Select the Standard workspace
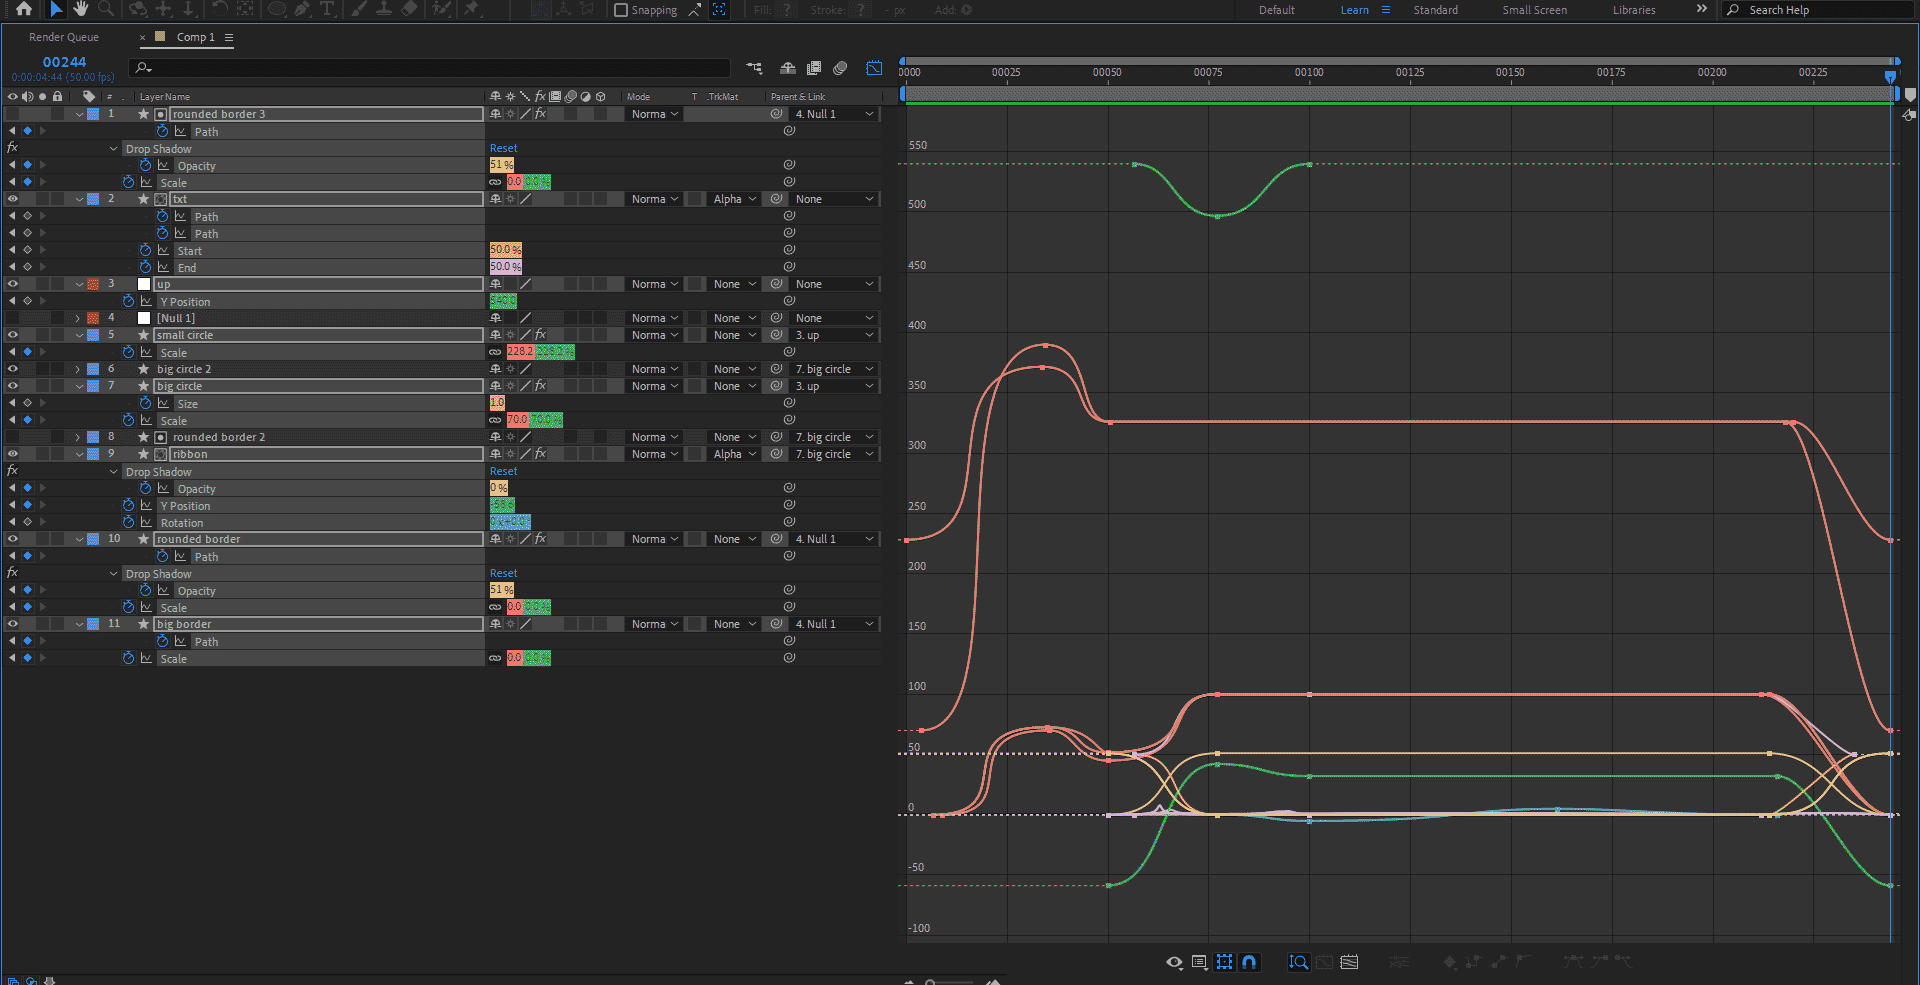This screenshot has height=985, width=1920. (1435, 10)
